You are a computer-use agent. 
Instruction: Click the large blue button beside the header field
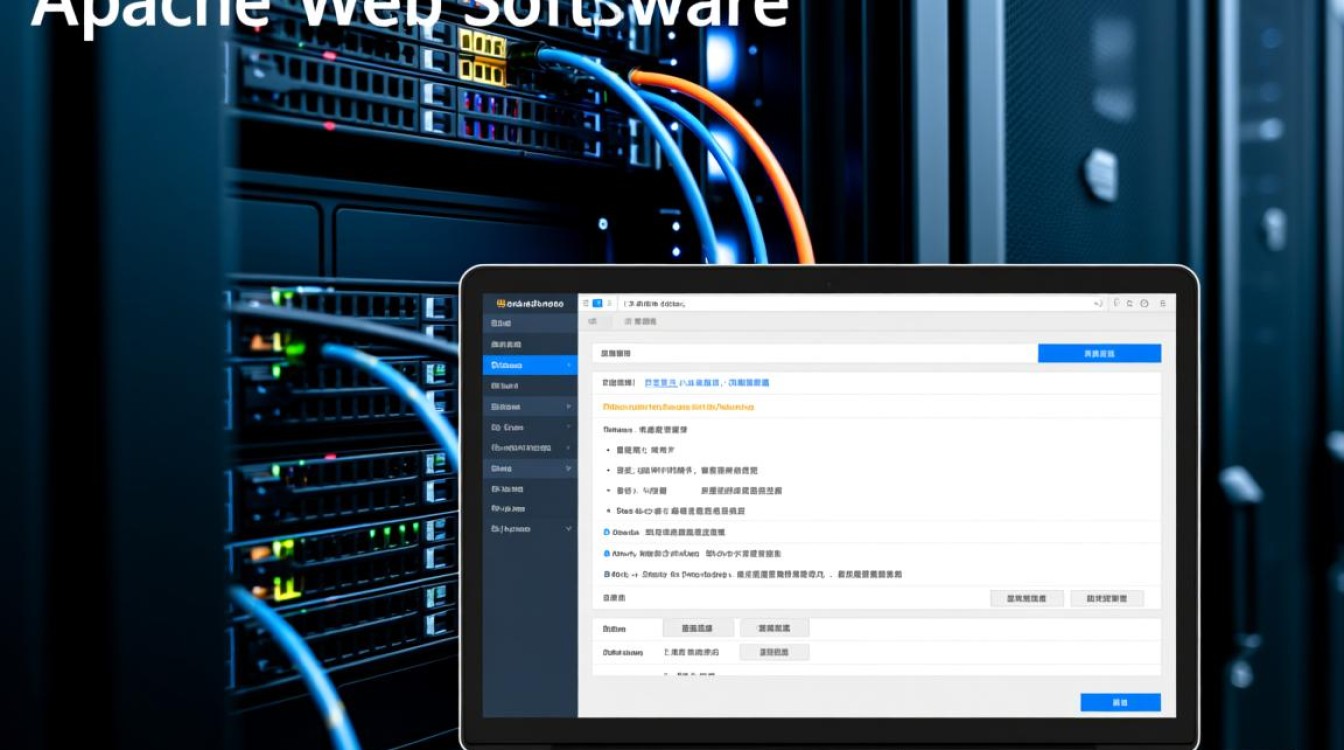click(x=1099, y=354)
